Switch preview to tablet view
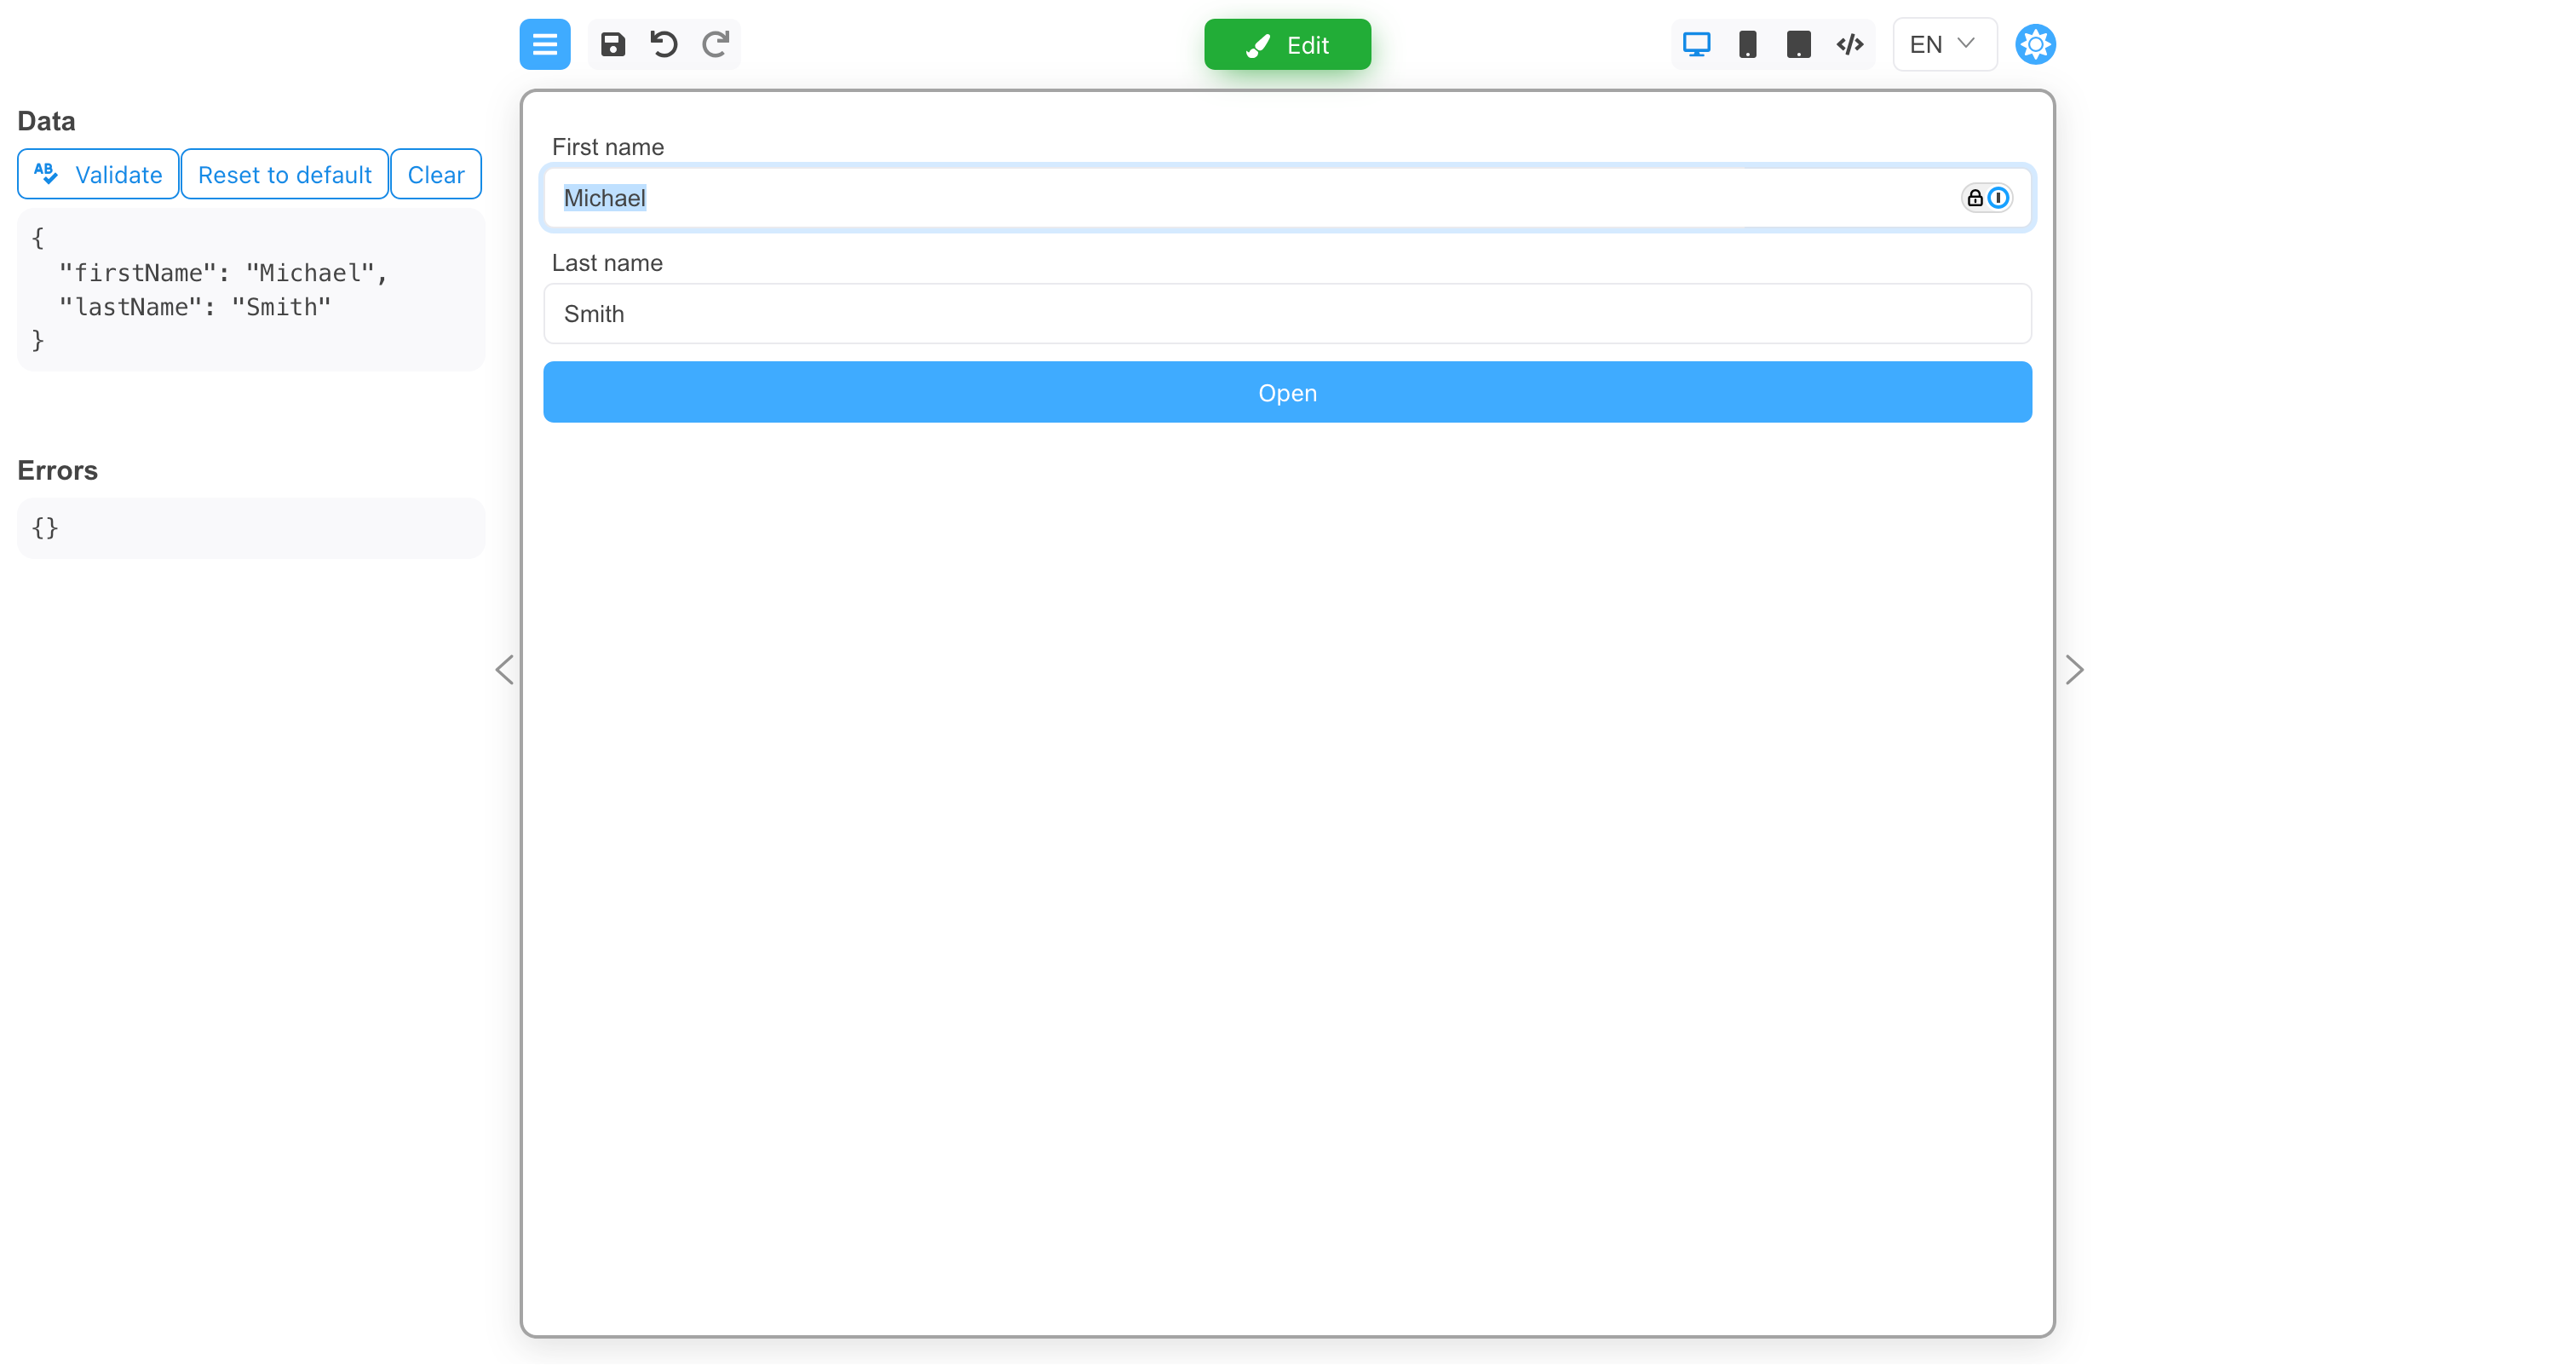The height and width of the screenshot is (1365, 2576). click(1798, 44)
